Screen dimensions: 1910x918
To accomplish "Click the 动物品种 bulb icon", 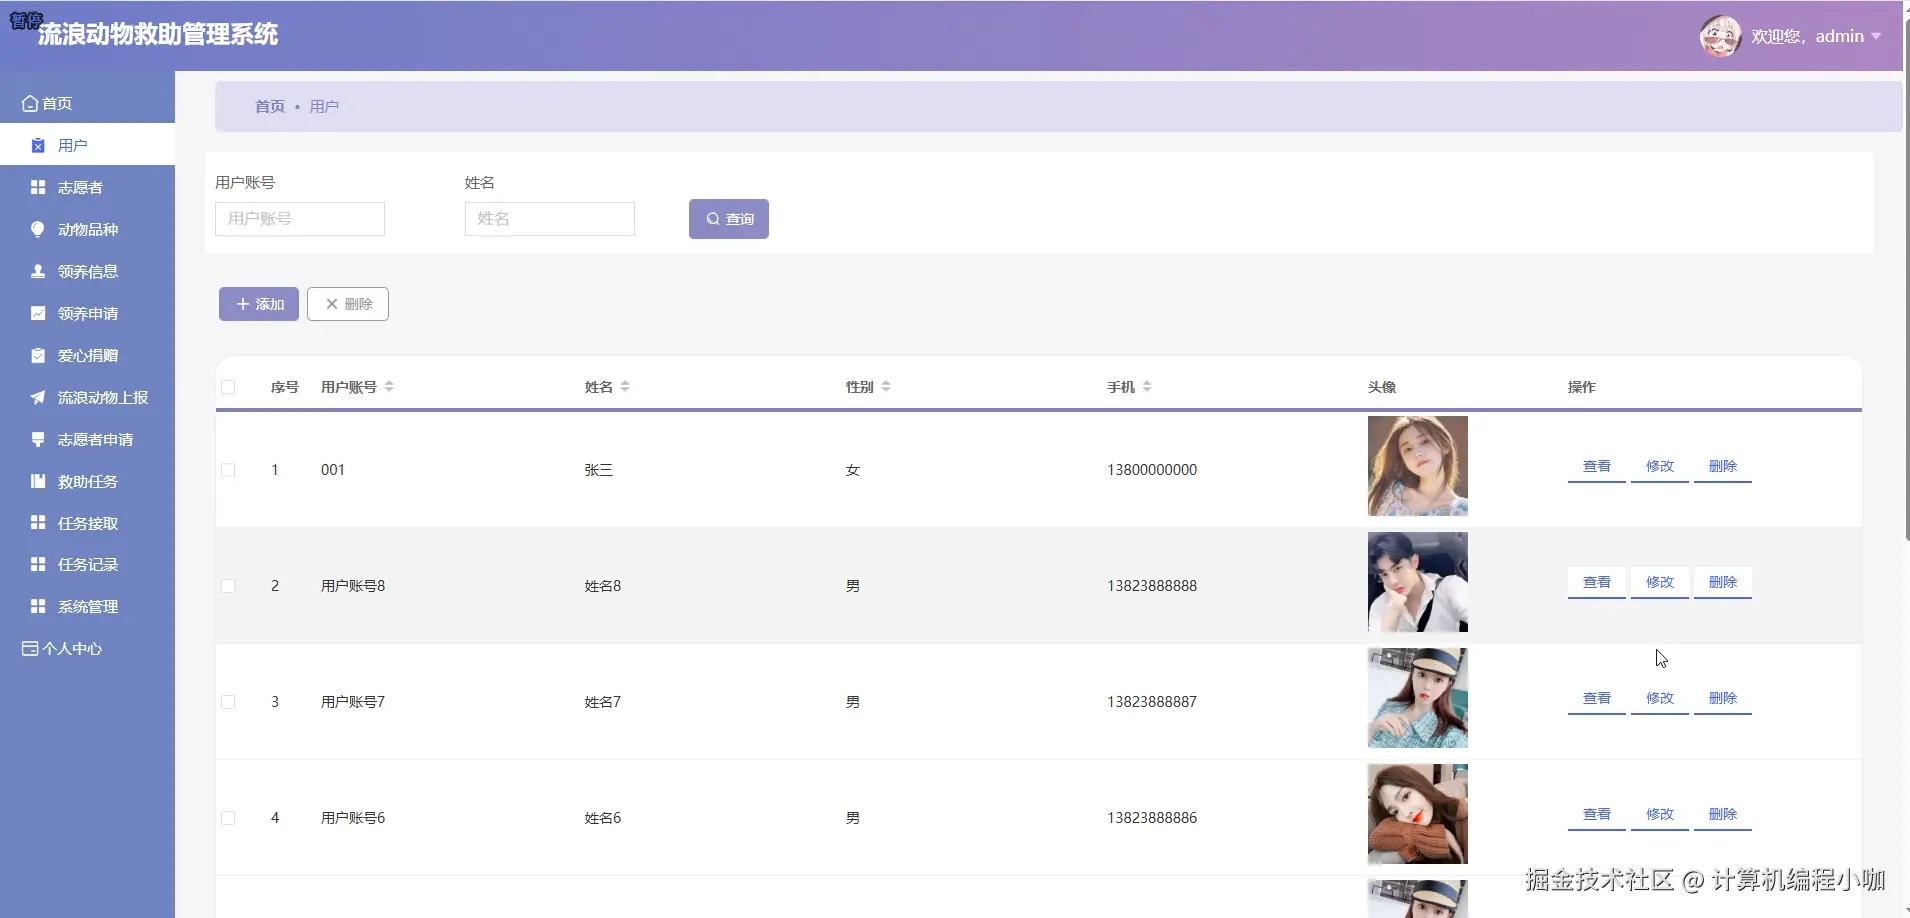I will point(38,230).
